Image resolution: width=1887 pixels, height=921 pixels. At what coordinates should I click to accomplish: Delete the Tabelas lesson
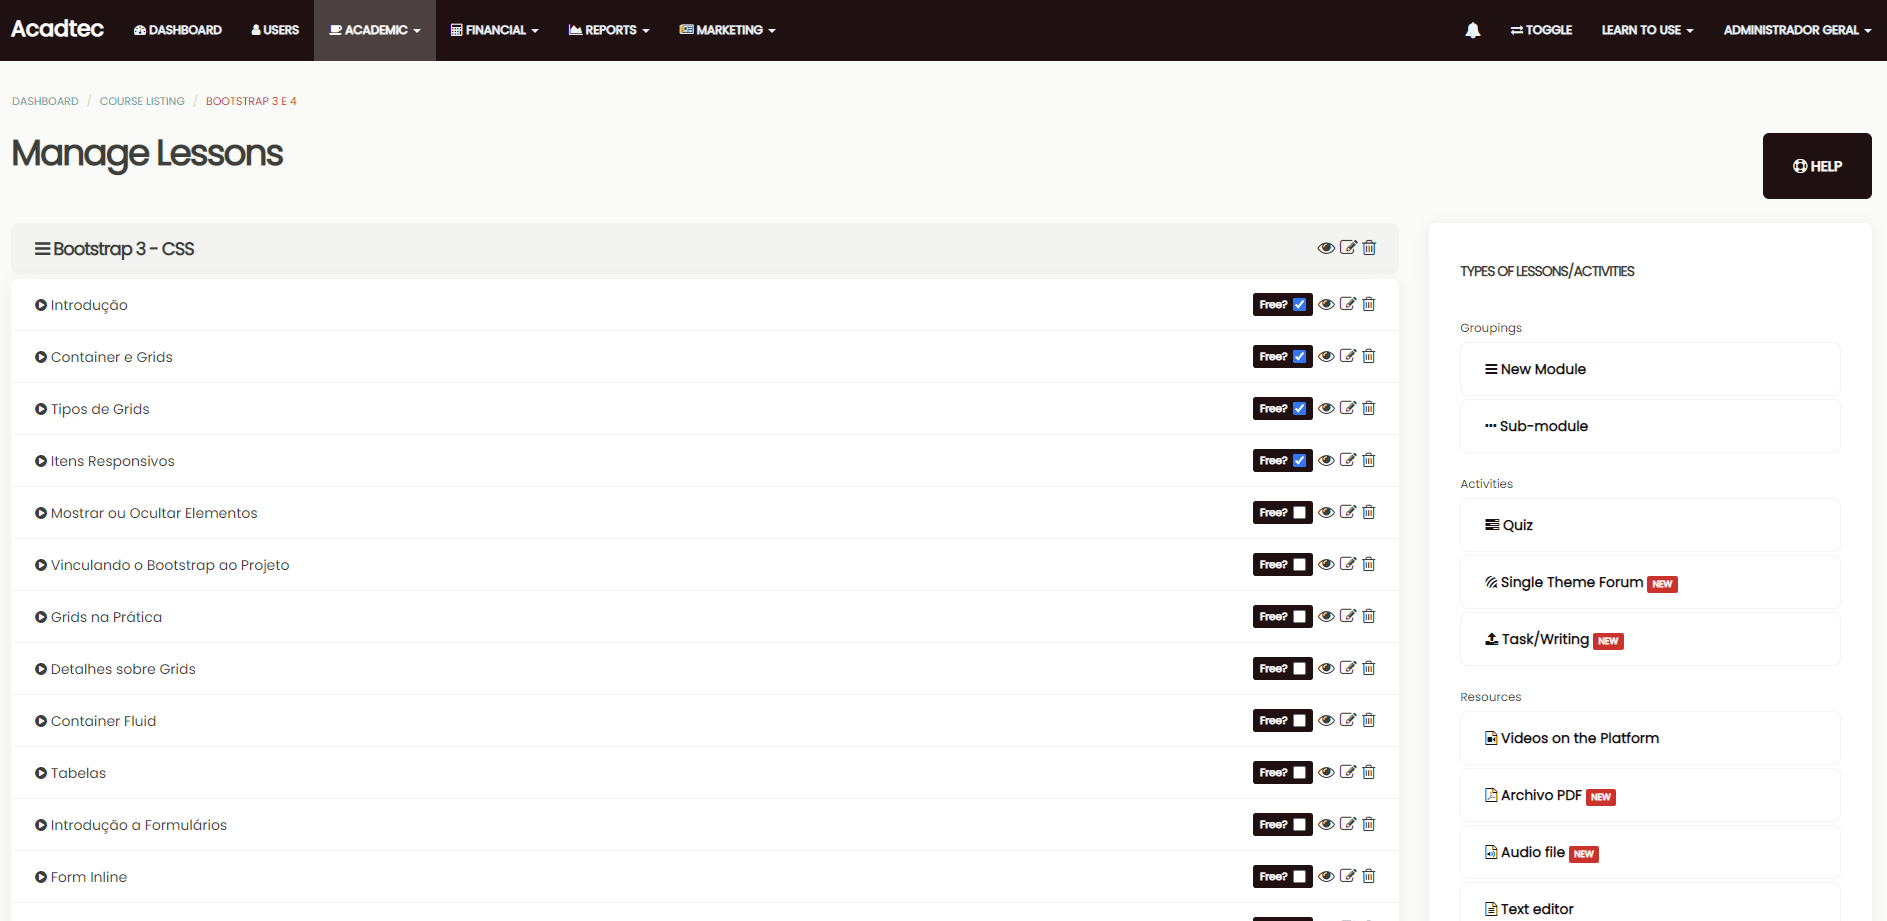(x=1369, y=772)
